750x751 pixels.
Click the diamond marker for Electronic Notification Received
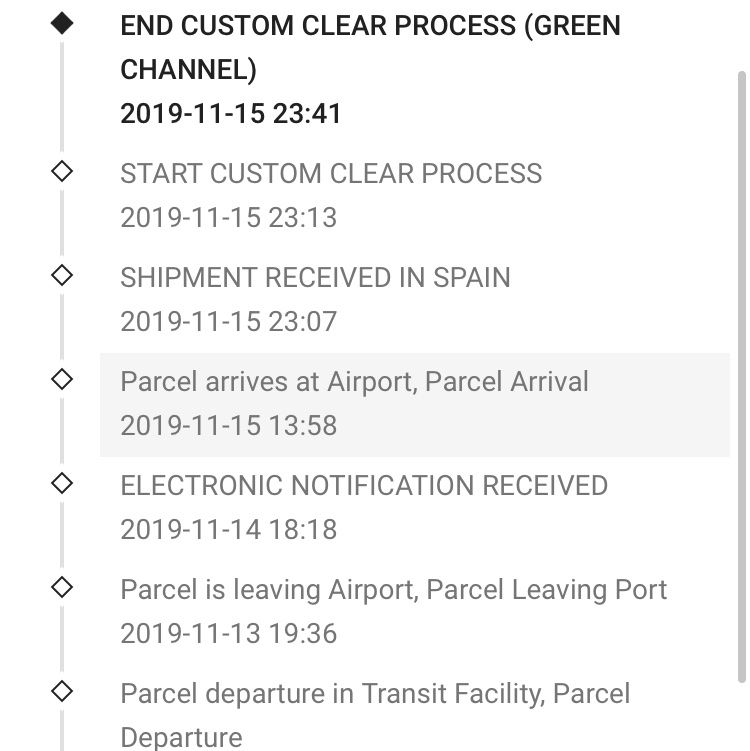(62, 484)
